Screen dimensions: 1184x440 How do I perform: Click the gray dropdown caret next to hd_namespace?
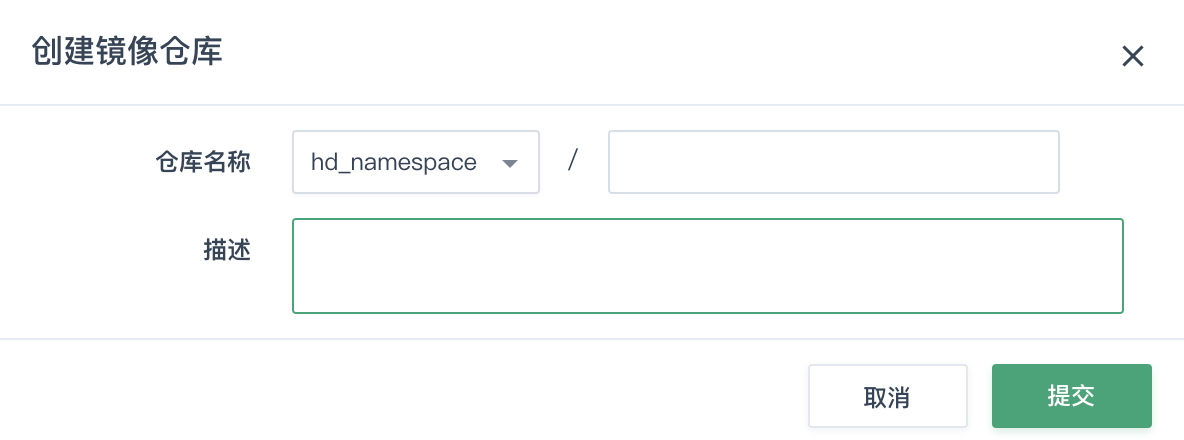pyautogui.click(x=510, y=163)
